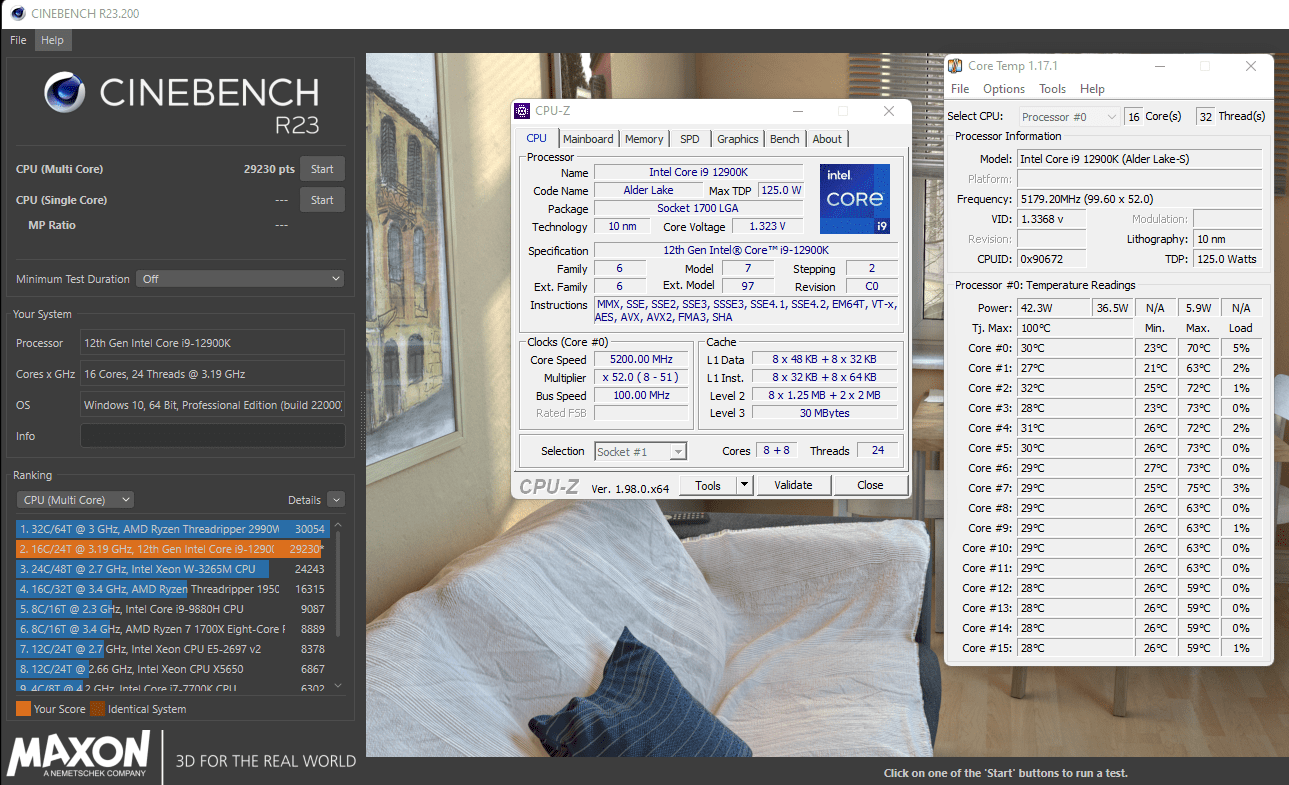Image resolution: width=1289 pixels, height=785 pixels.
Task: Select the Threadripper 2990W ranking row
Action: click(x=172, y=529)
